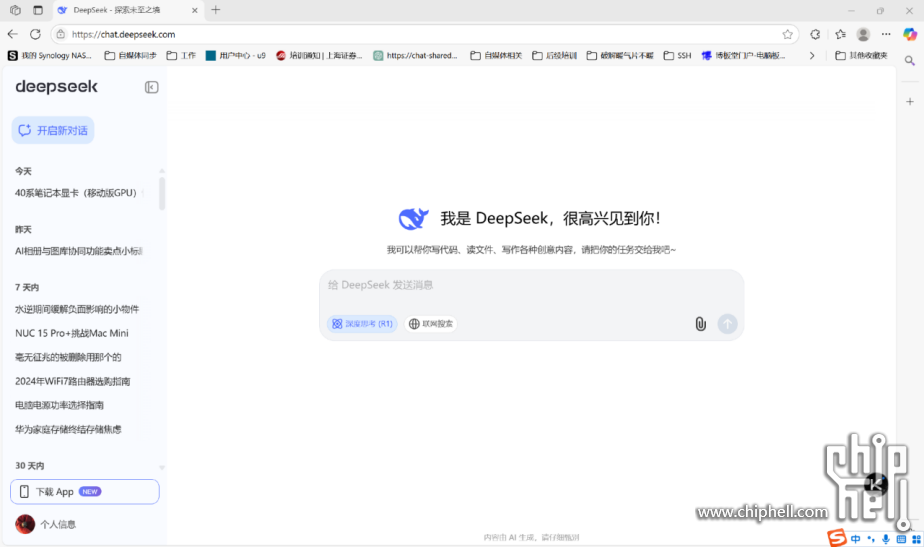Click chat history scrollbar thumb
Screen dimensions: 924x547
161,193
